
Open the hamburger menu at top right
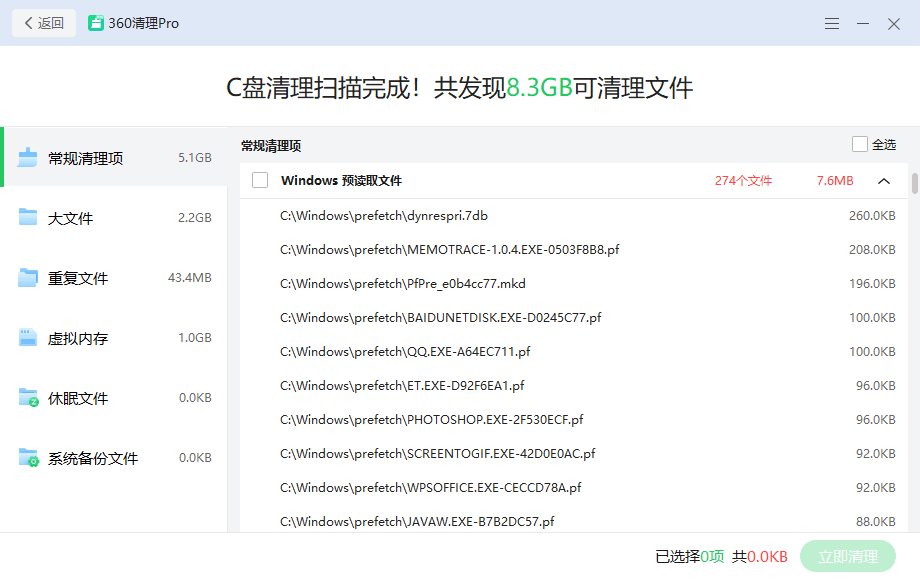click(832, 23)
